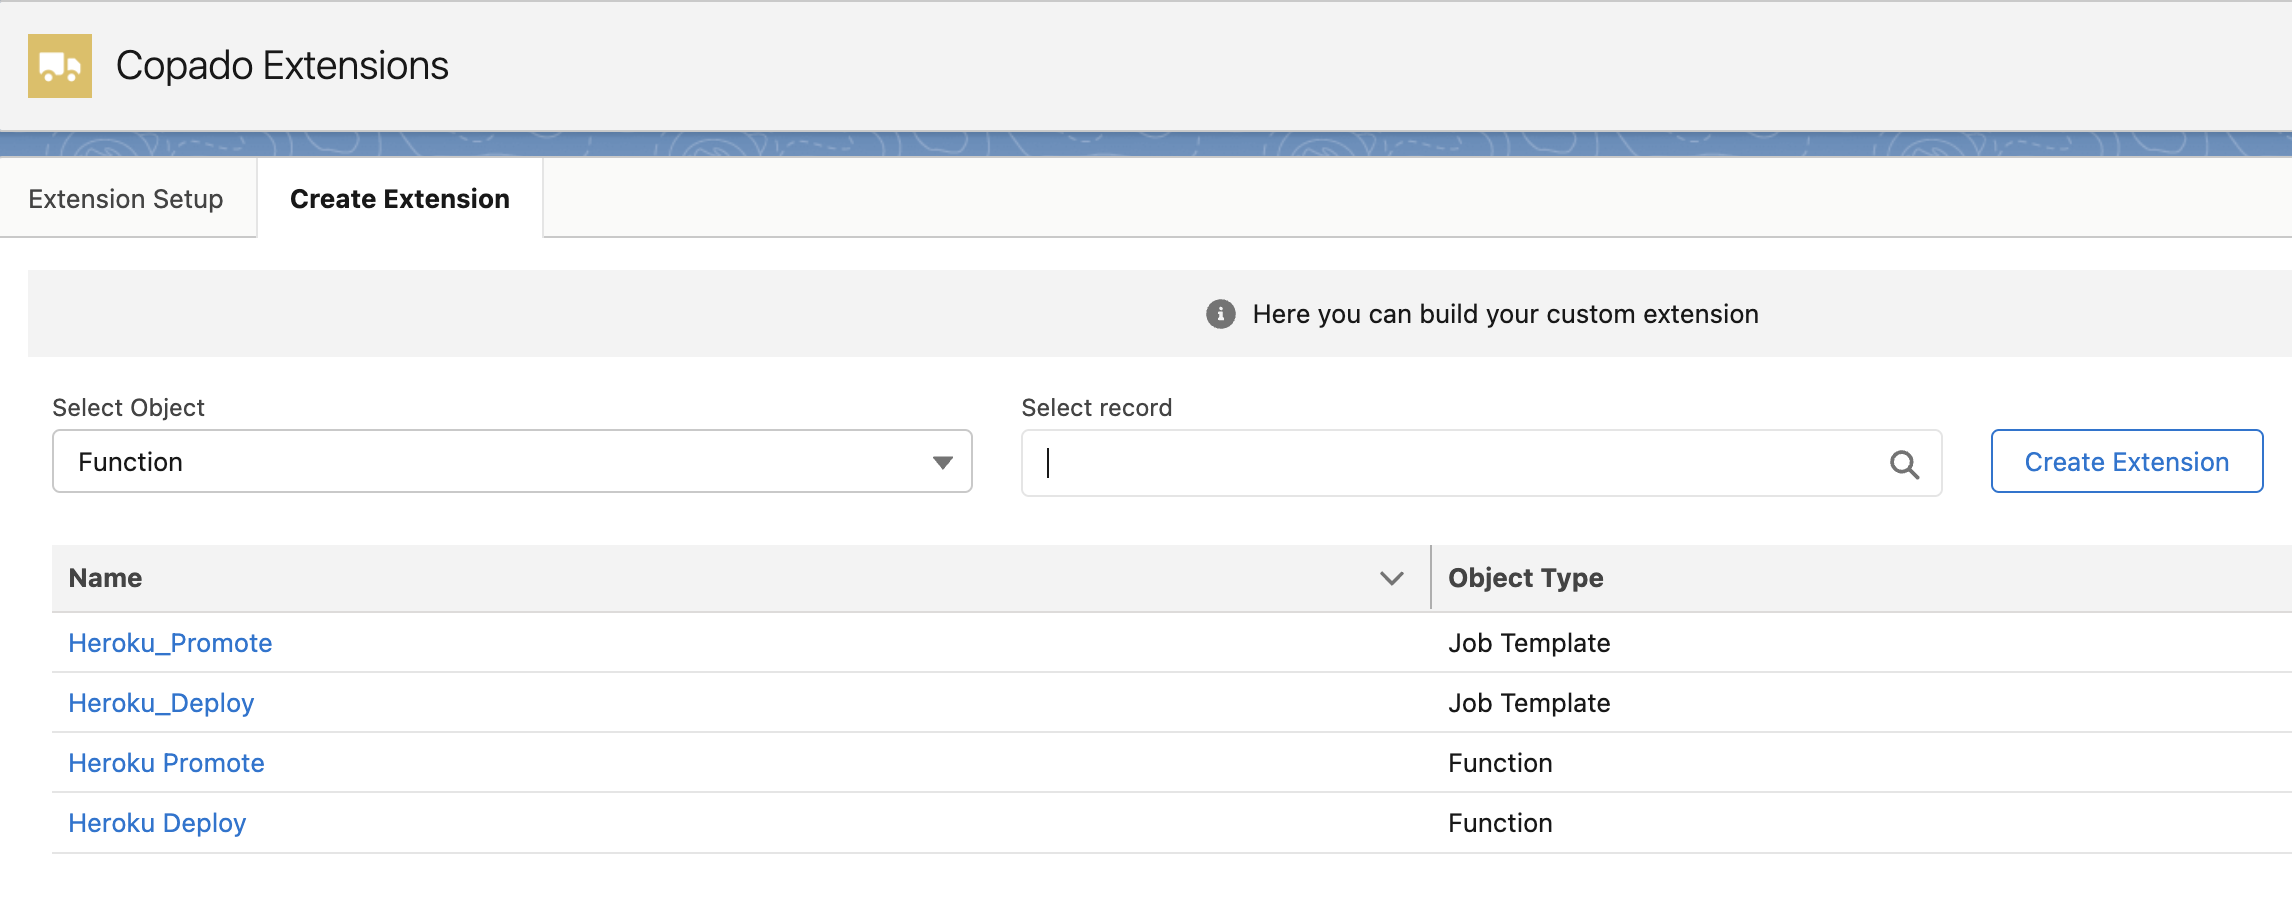The height and width of the screenshot is (908, 2292).
Task: Click the 'Here you can build your custom extension' message
Action: (1505, 314)
